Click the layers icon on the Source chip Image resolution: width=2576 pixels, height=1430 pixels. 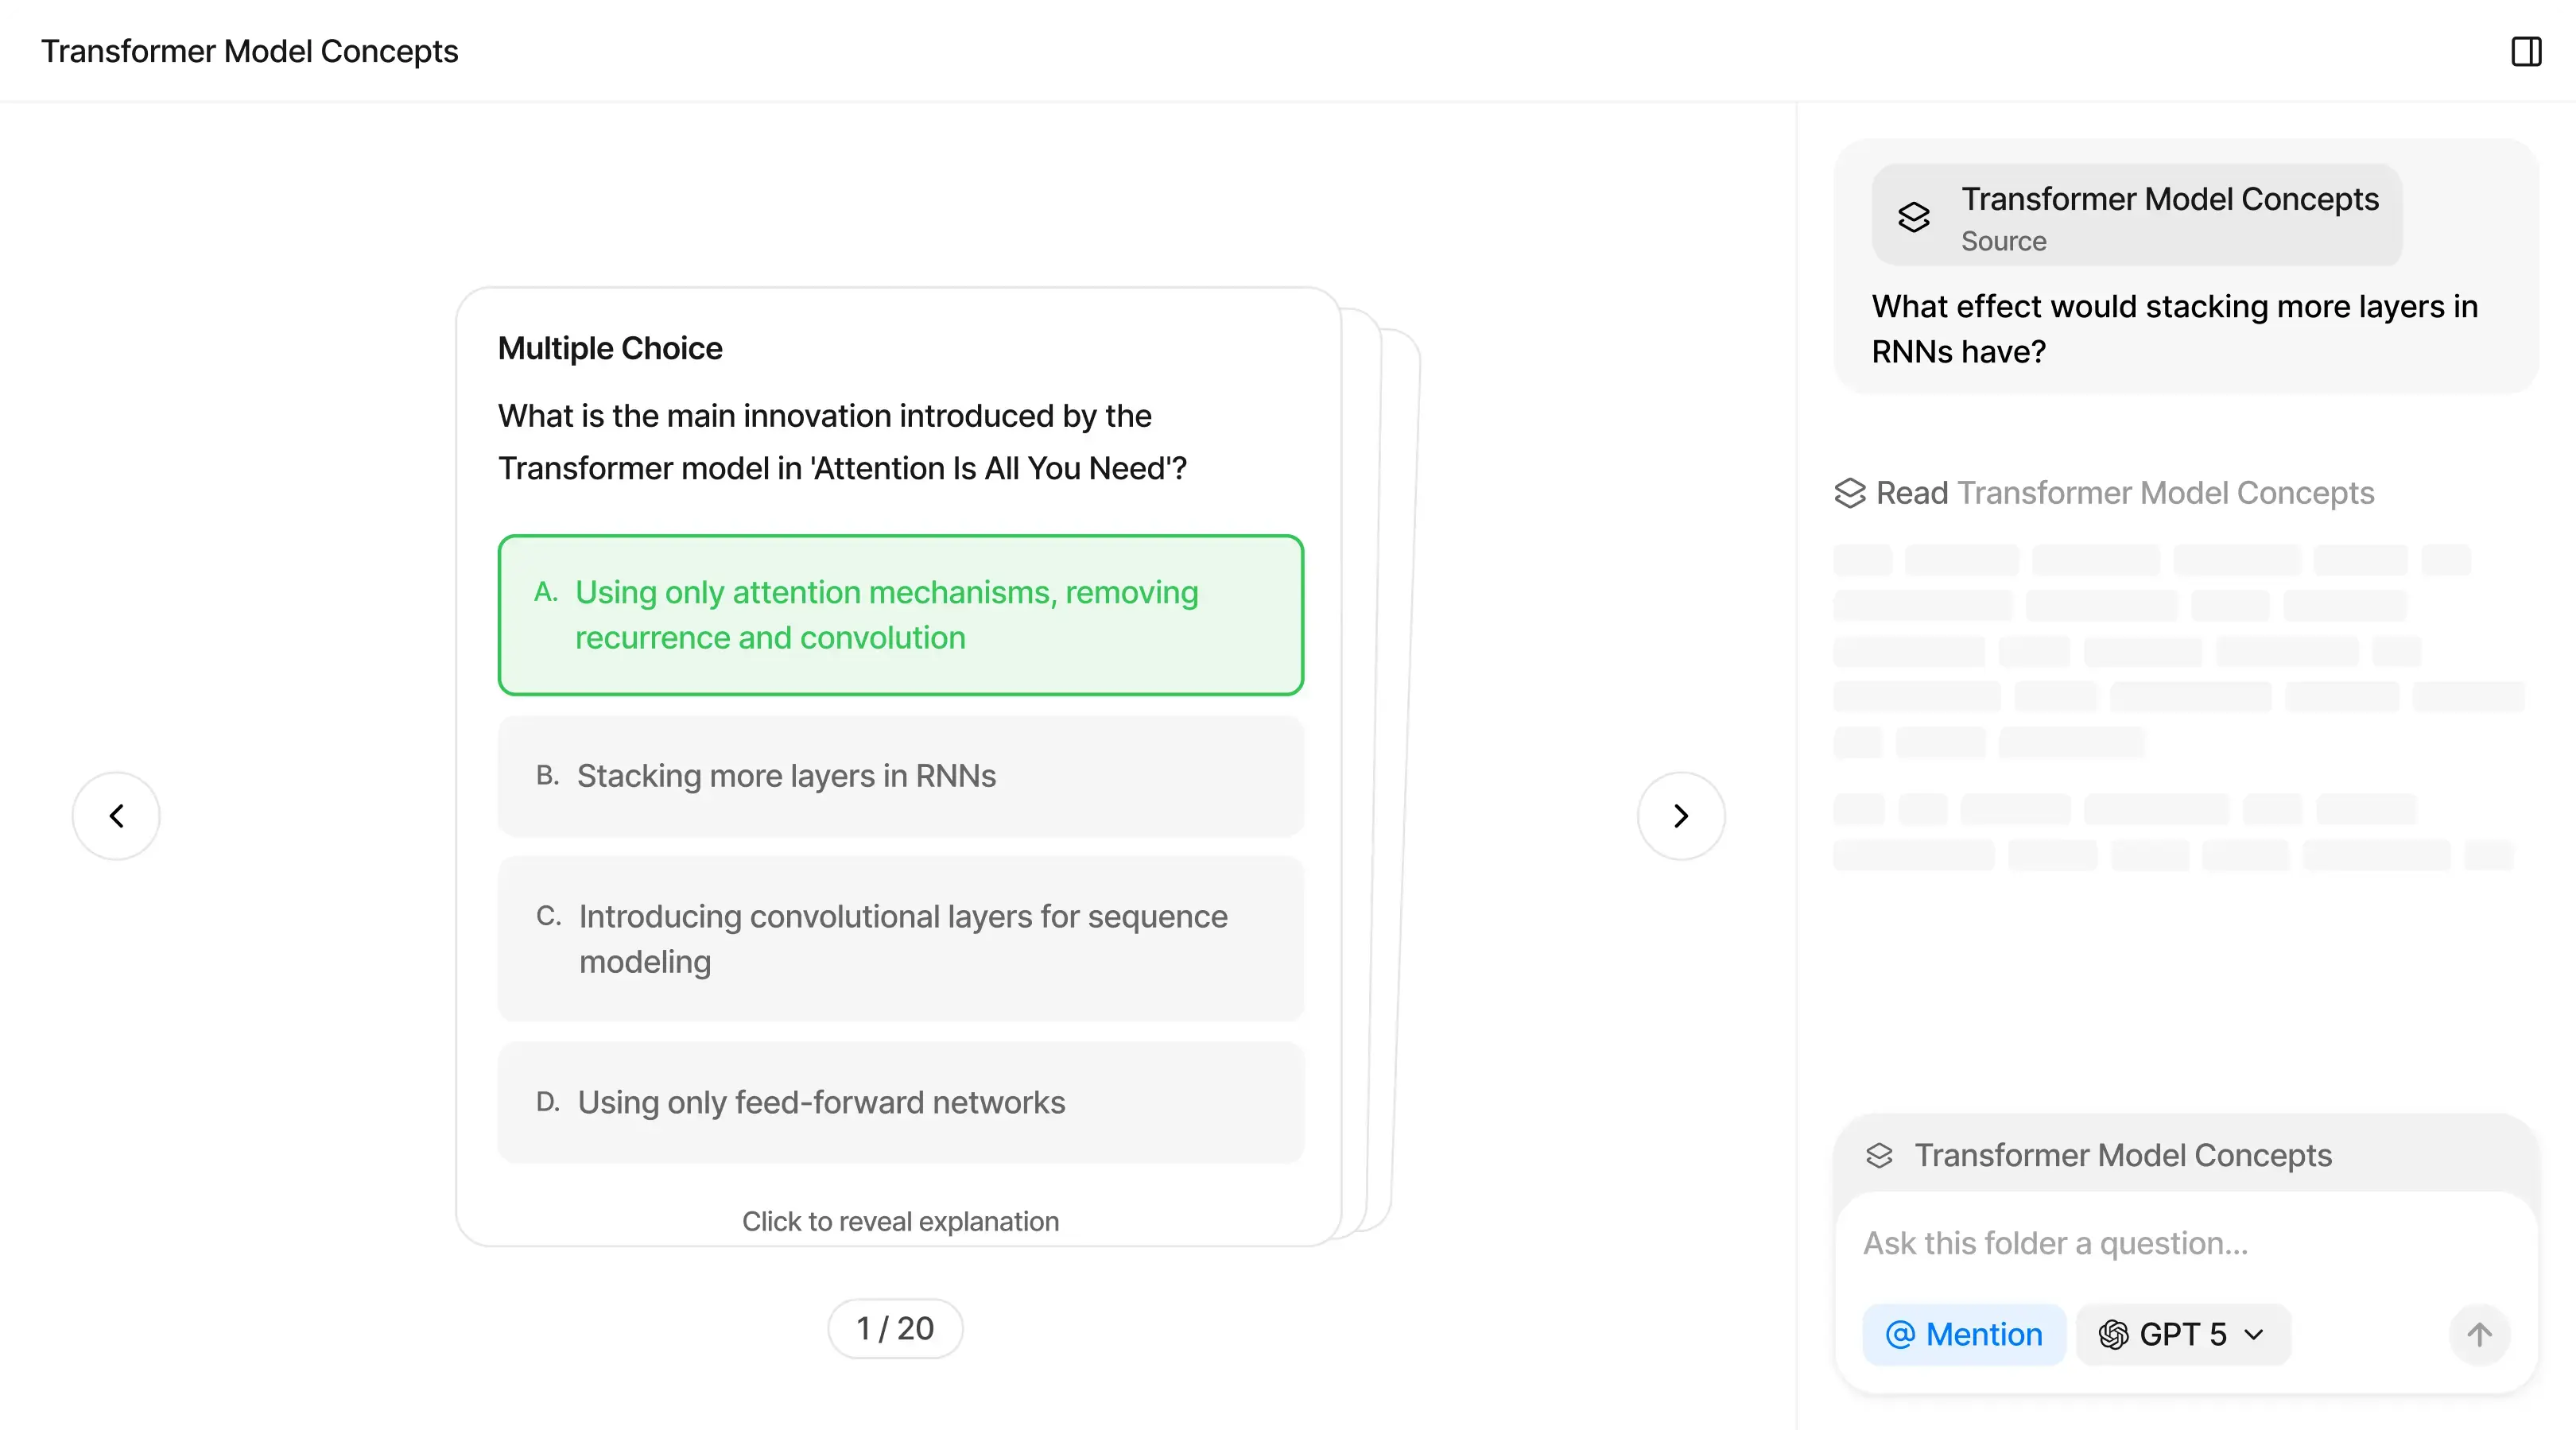coord(1913,217)
